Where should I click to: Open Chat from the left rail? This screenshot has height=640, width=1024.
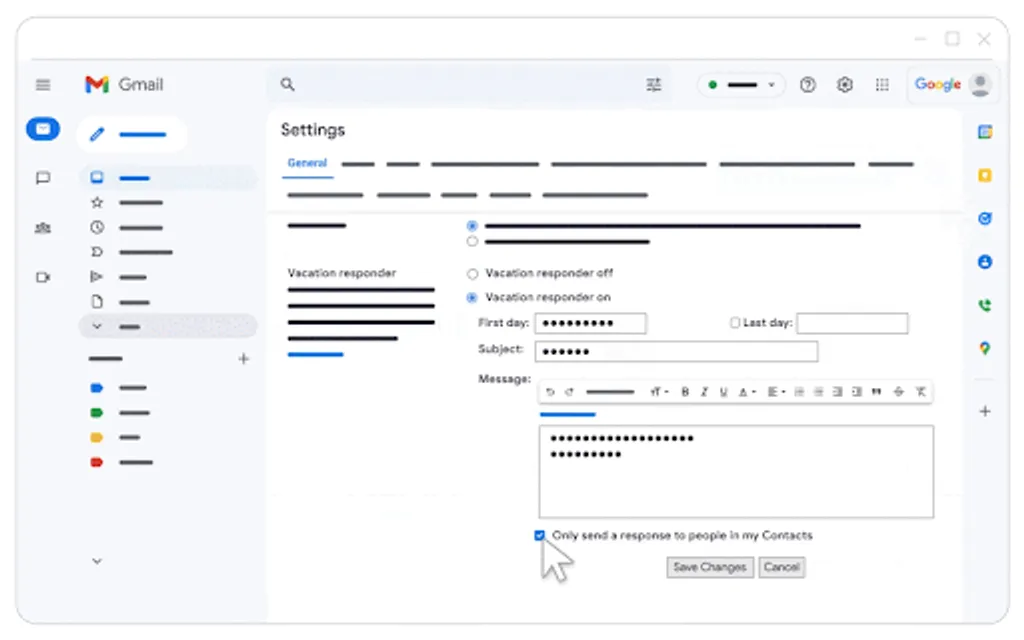pyautogui.click(x=43, y=178)
